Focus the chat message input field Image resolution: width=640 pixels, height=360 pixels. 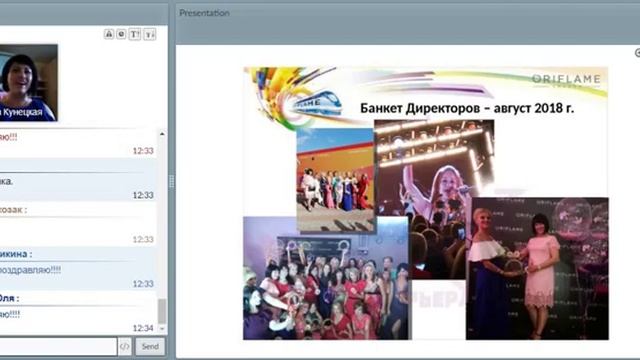pyautogui.click(x=58, y=347)
